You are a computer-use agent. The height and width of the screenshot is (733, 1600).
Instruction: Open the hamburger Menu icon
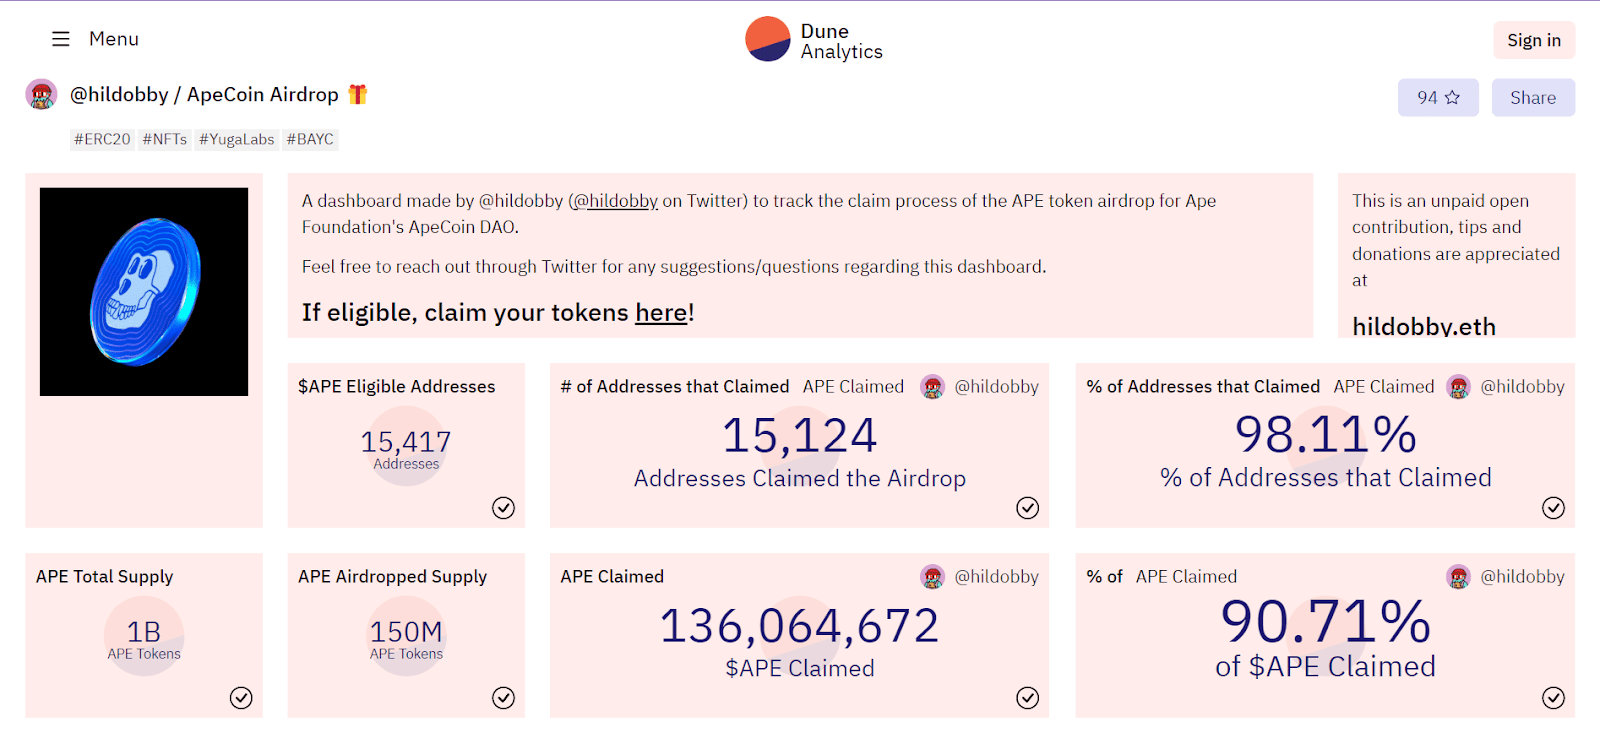(x=61, y=39)
